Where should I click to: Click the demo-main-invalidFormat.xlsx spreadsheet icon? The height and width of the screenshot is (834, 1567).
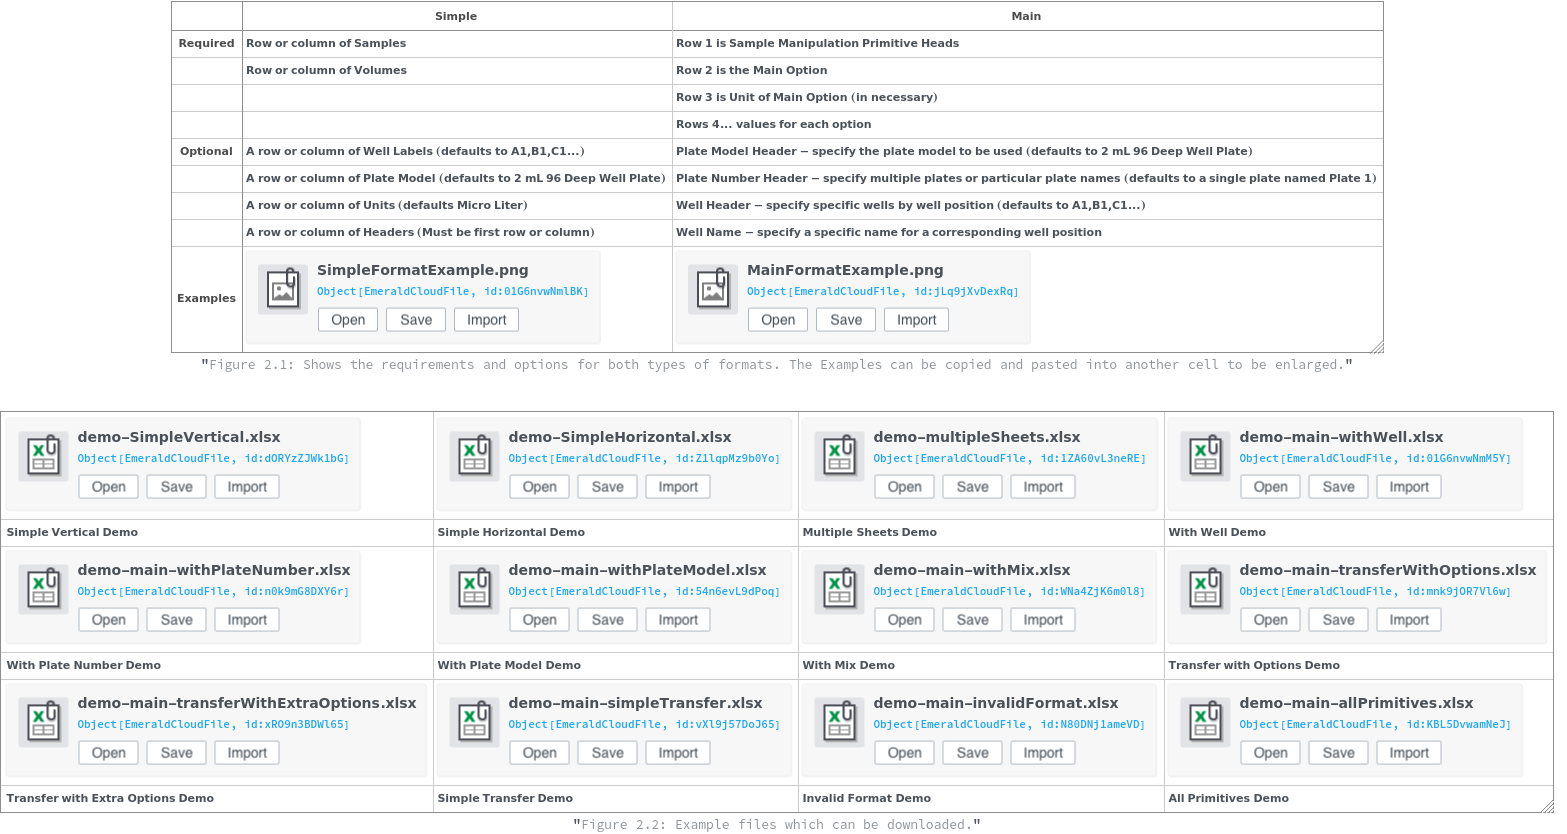tap(840, 722)
